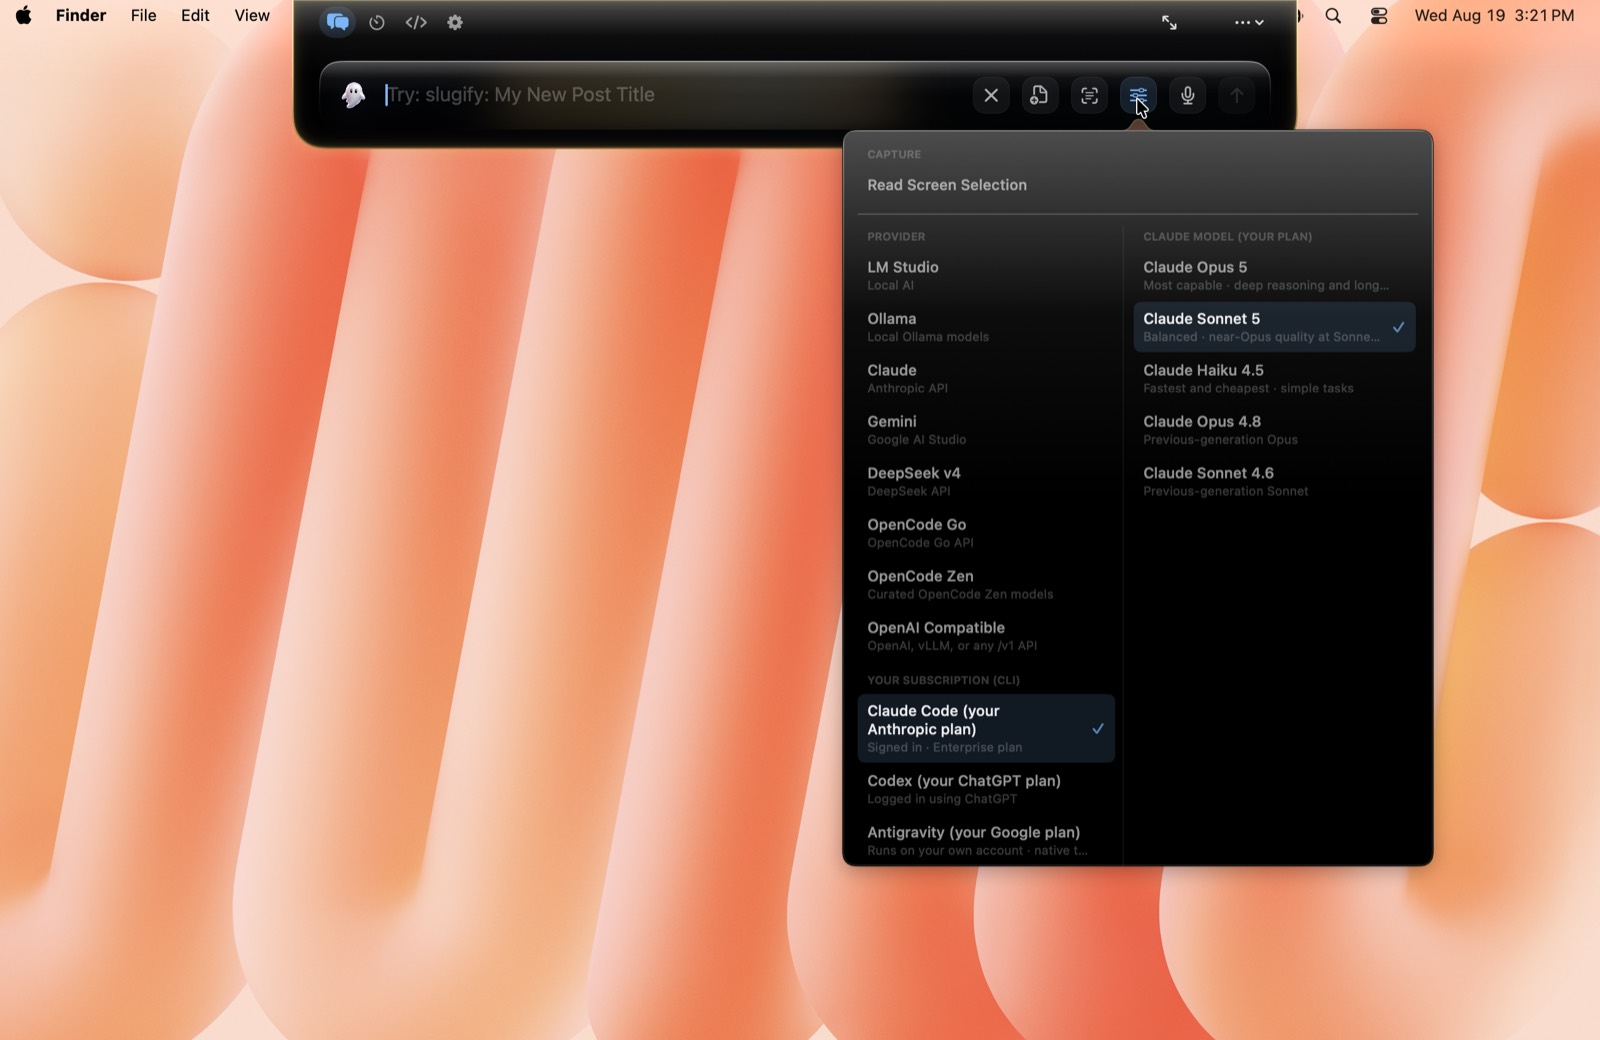Image resolution: width=1600 pixels, height=1040 pixels.
Task: Click the attach file icon
Action: pos(1040,95)
